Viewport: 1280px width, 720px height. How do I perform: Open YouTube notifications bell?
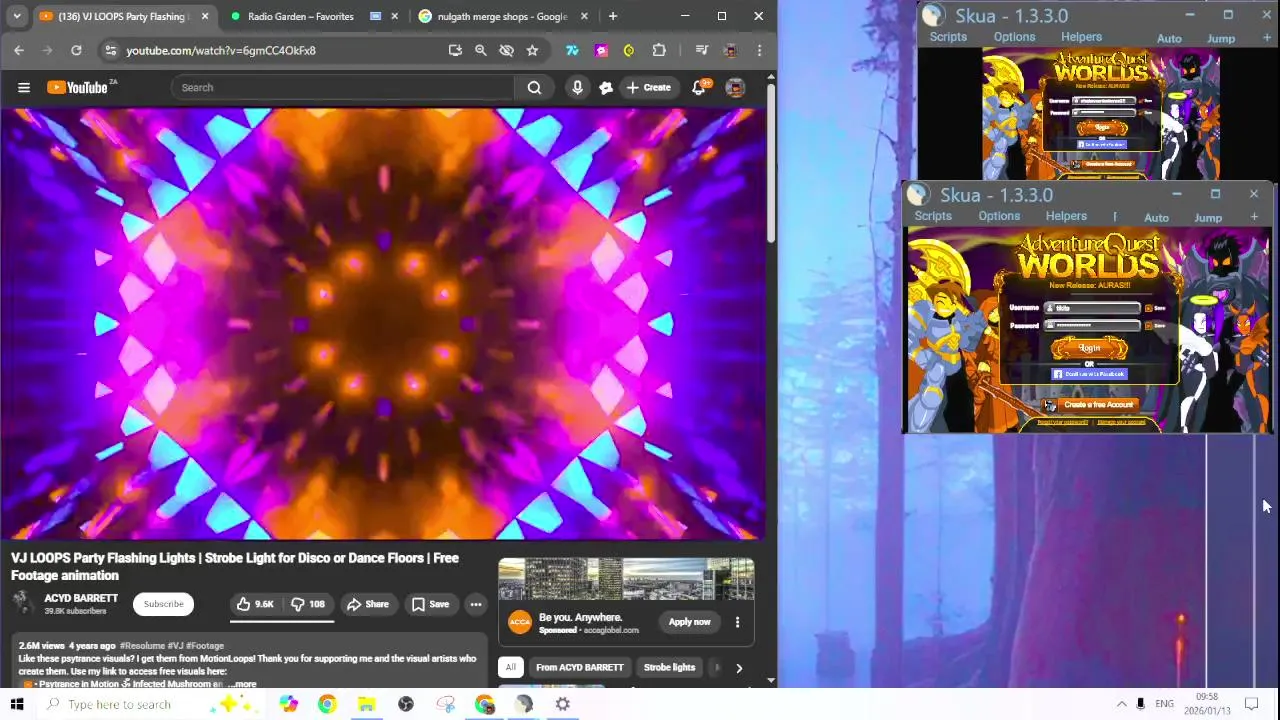700,87
